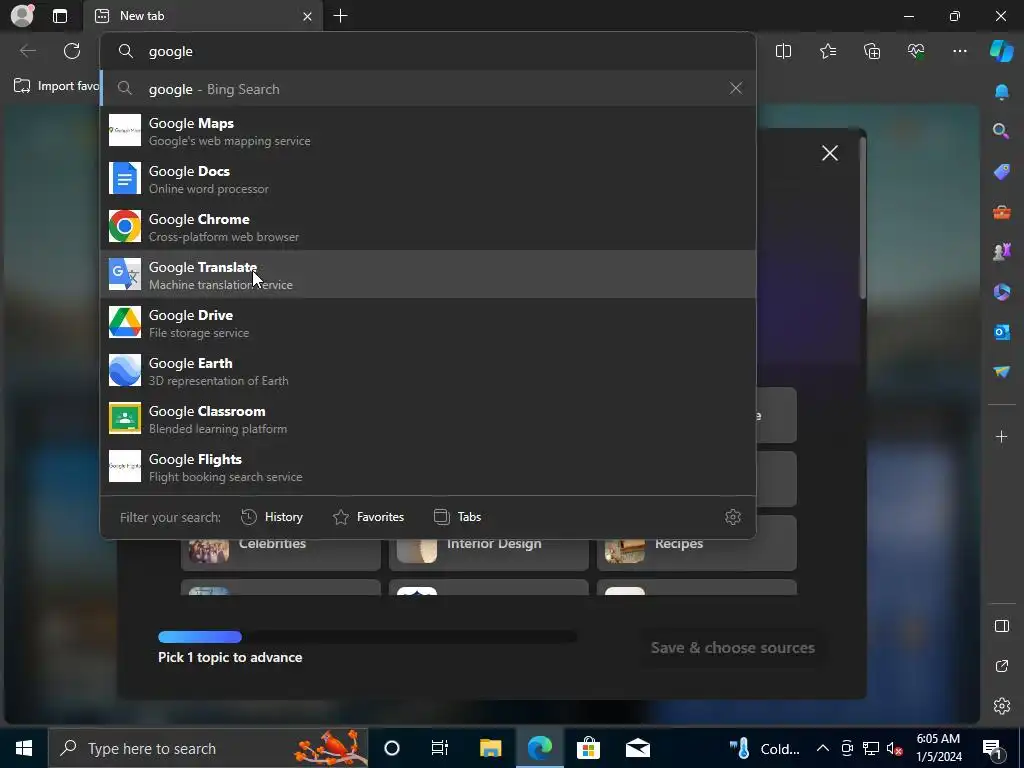Image resolution: width=1024 pixels, height=768 pixels.
Task: Open File Explorer from taskbar
Action: click(x=490, y=748)
